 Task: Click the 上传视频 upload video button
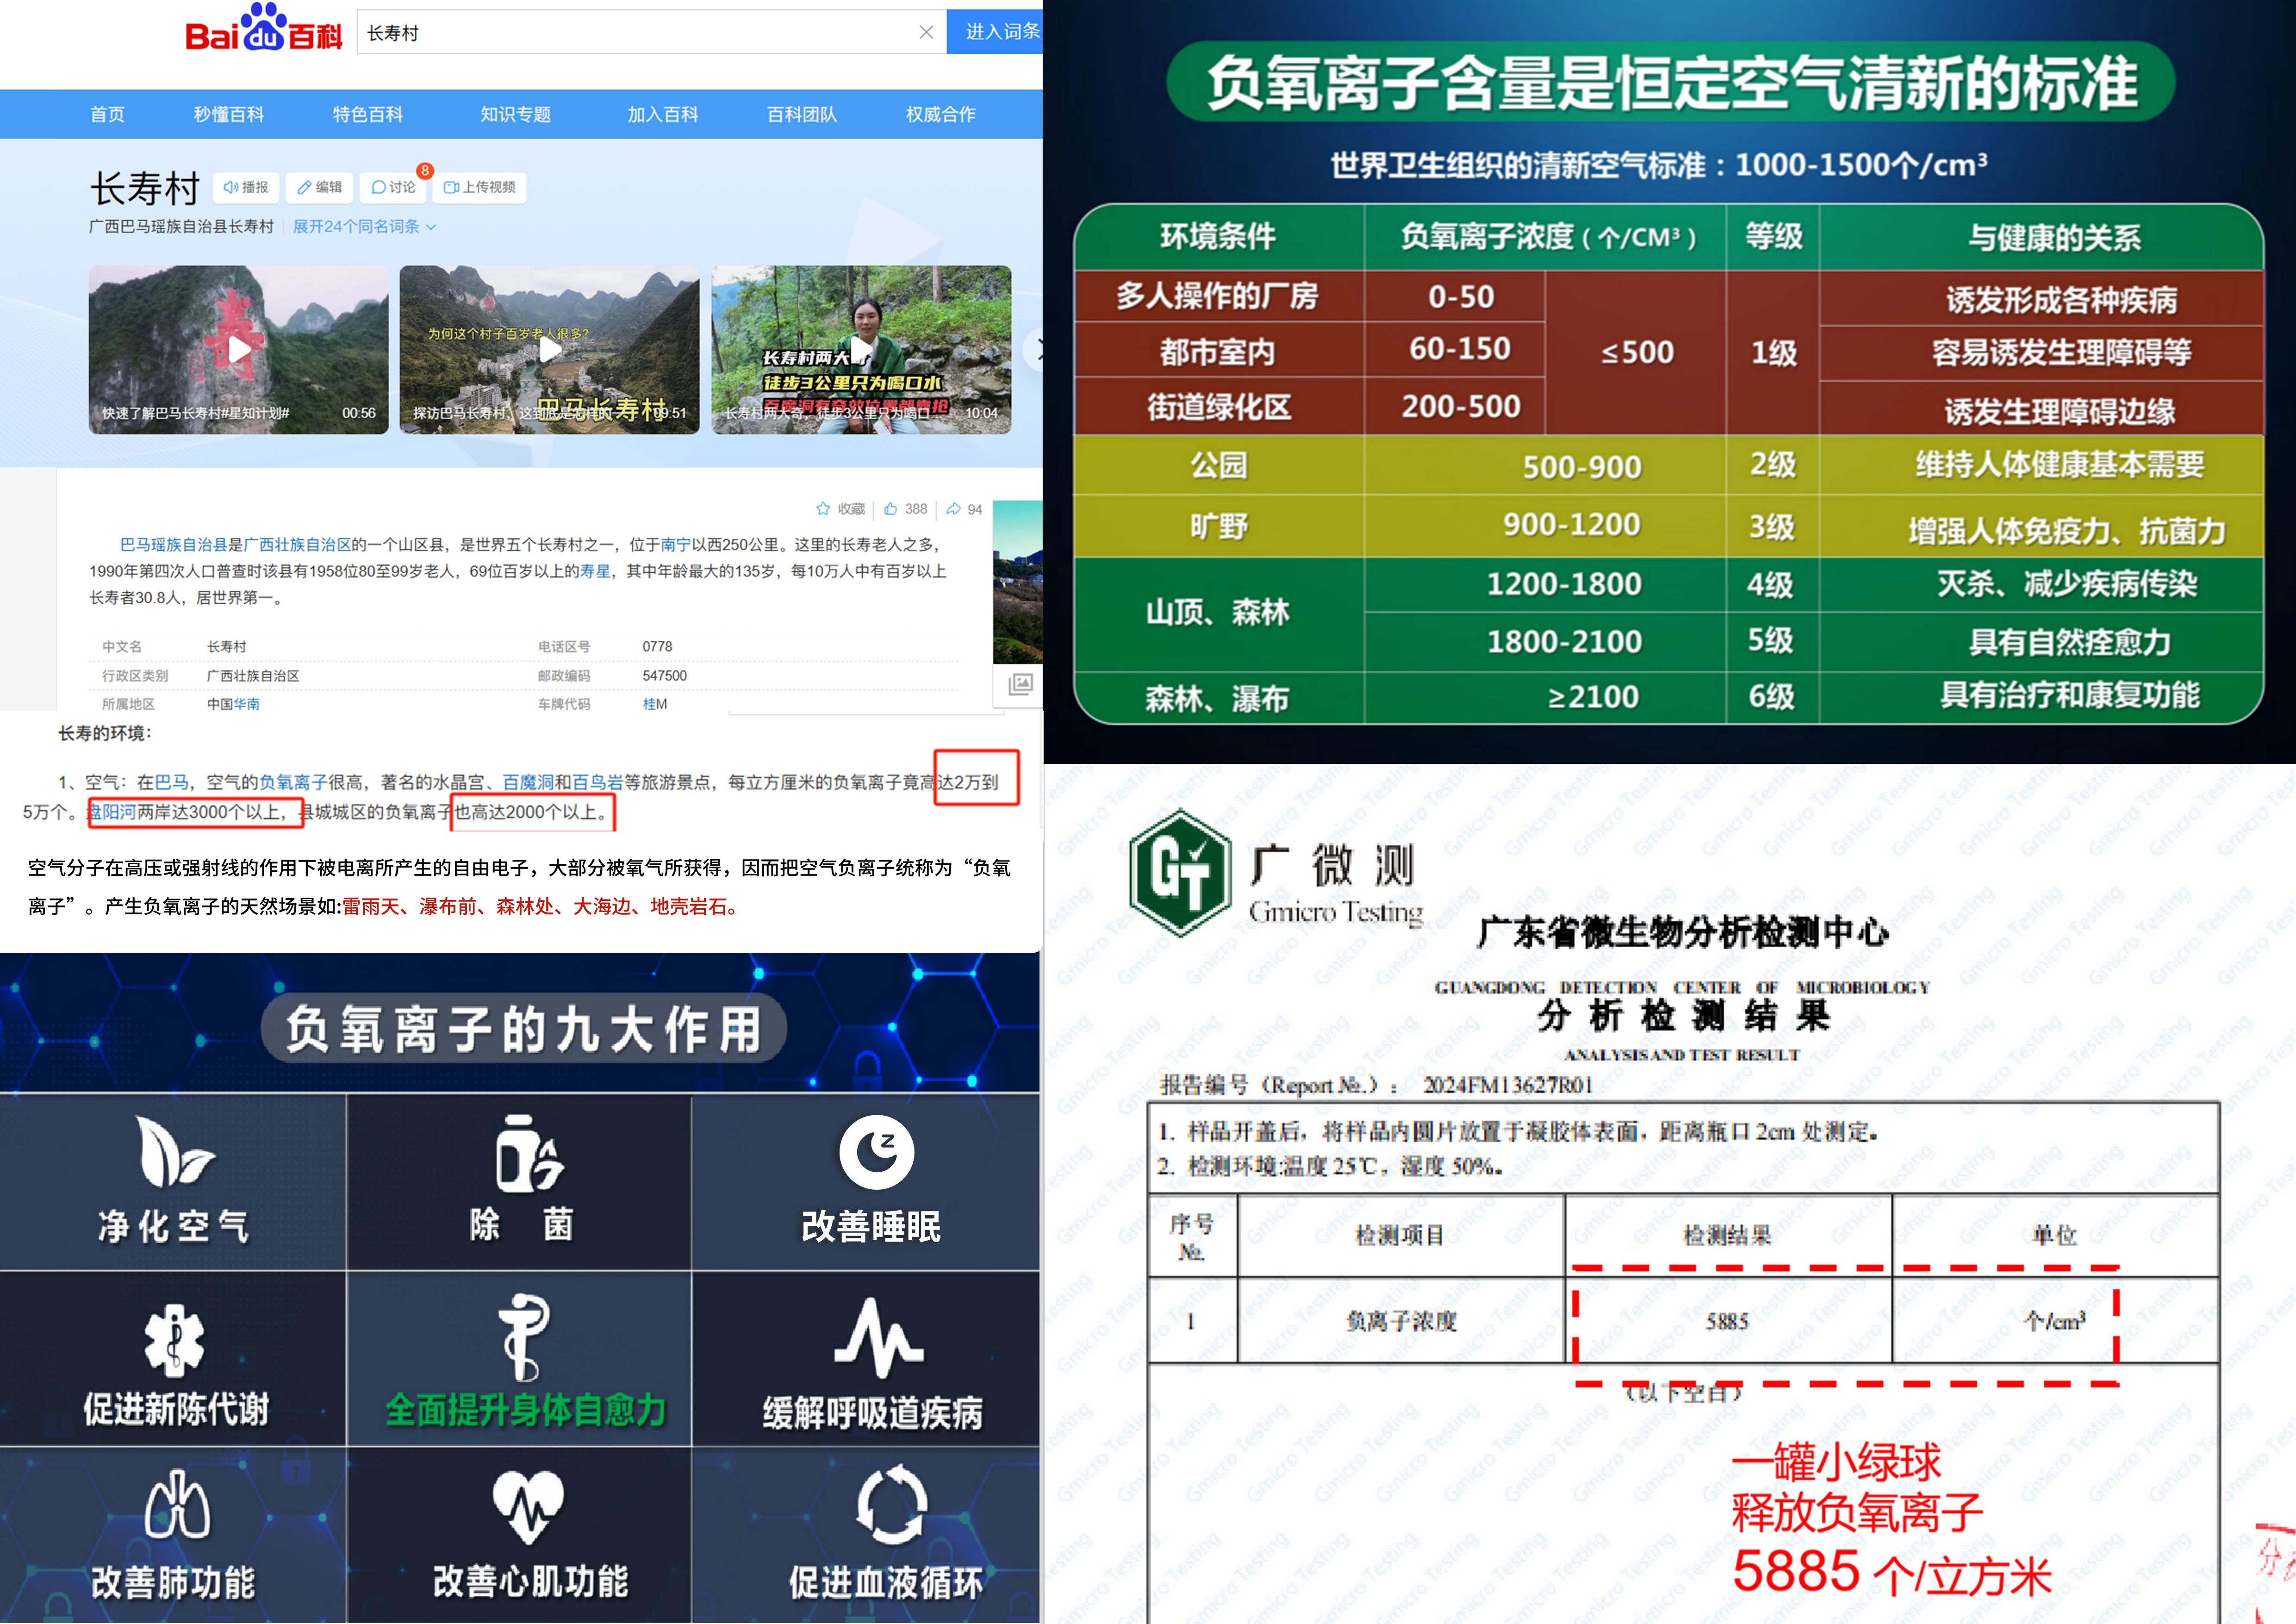[x=480, y=187]
